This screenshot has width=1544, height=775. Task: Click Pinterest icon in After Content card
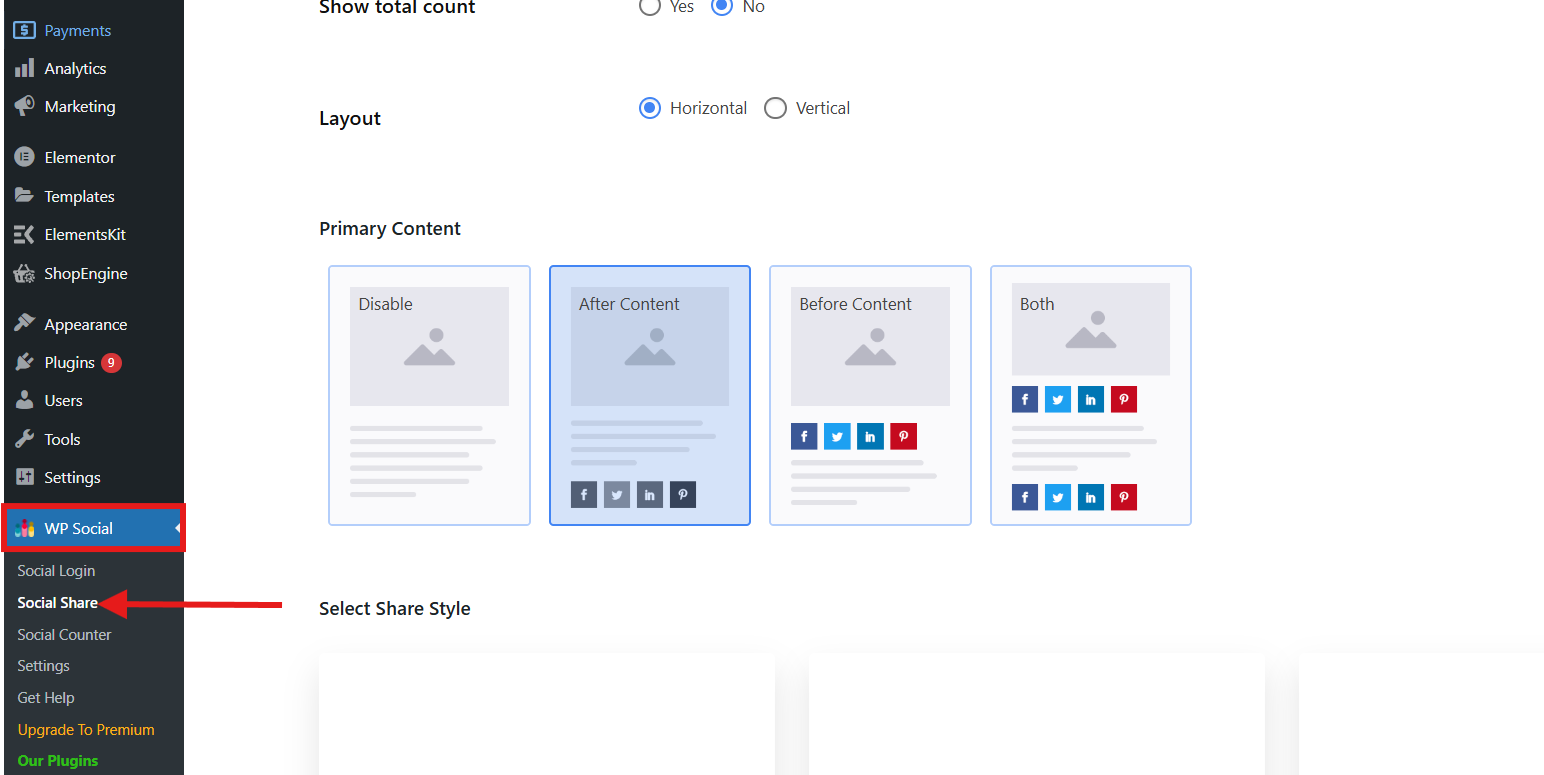pos(683,495)
